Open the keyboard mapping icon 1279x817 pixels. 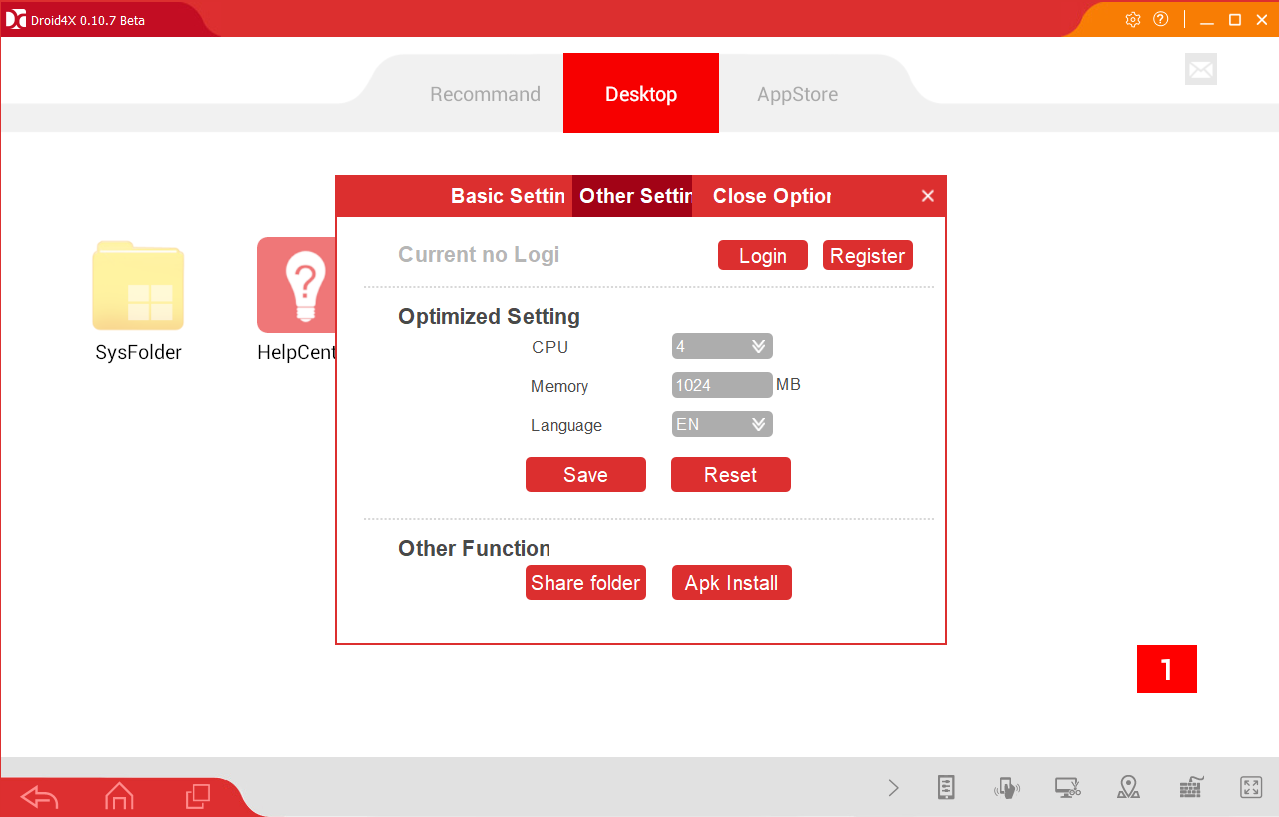tap(1190, 788)
